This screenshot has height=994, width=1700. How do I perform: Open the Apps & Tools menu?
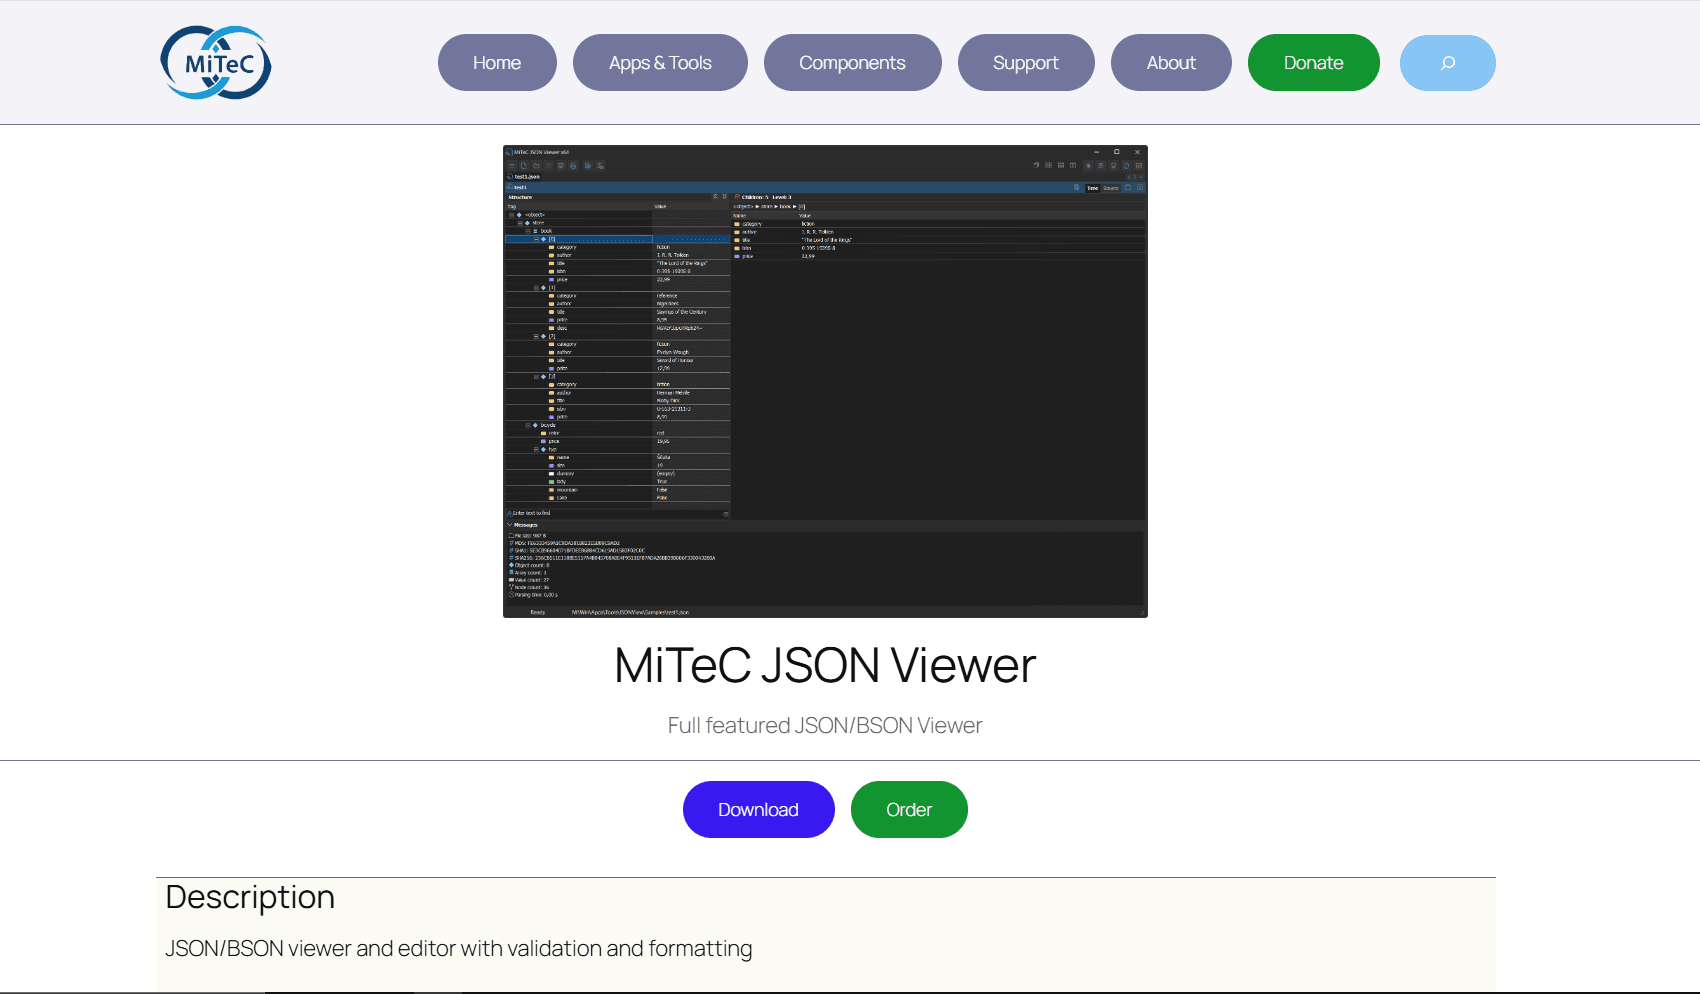[660, 63]
